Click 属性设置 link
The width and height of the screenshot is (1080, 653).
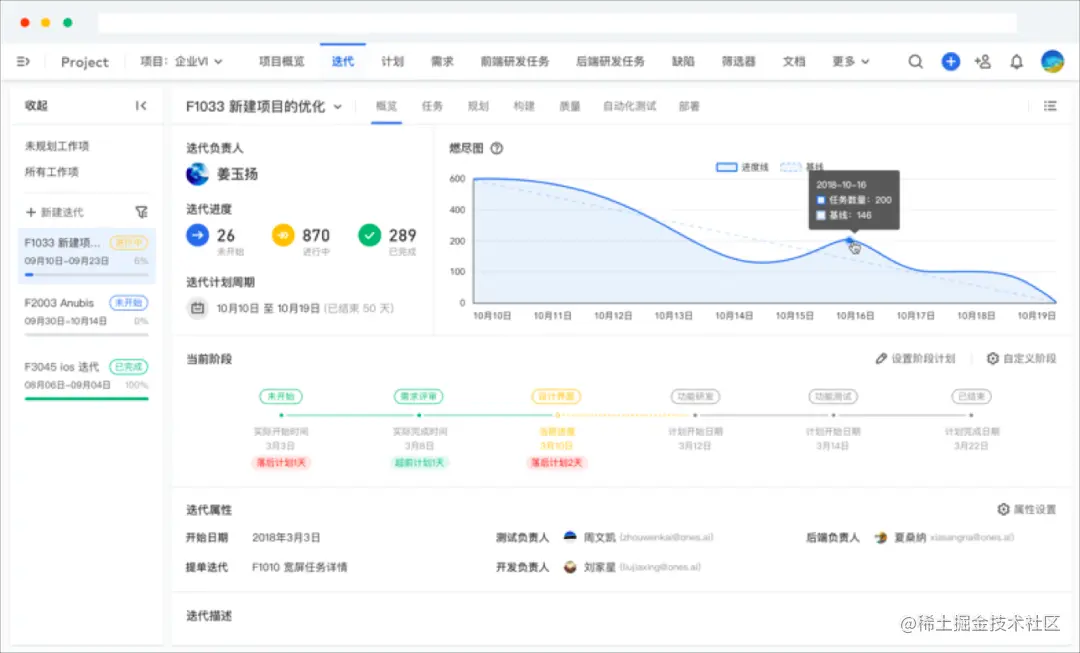point(1027,509)
